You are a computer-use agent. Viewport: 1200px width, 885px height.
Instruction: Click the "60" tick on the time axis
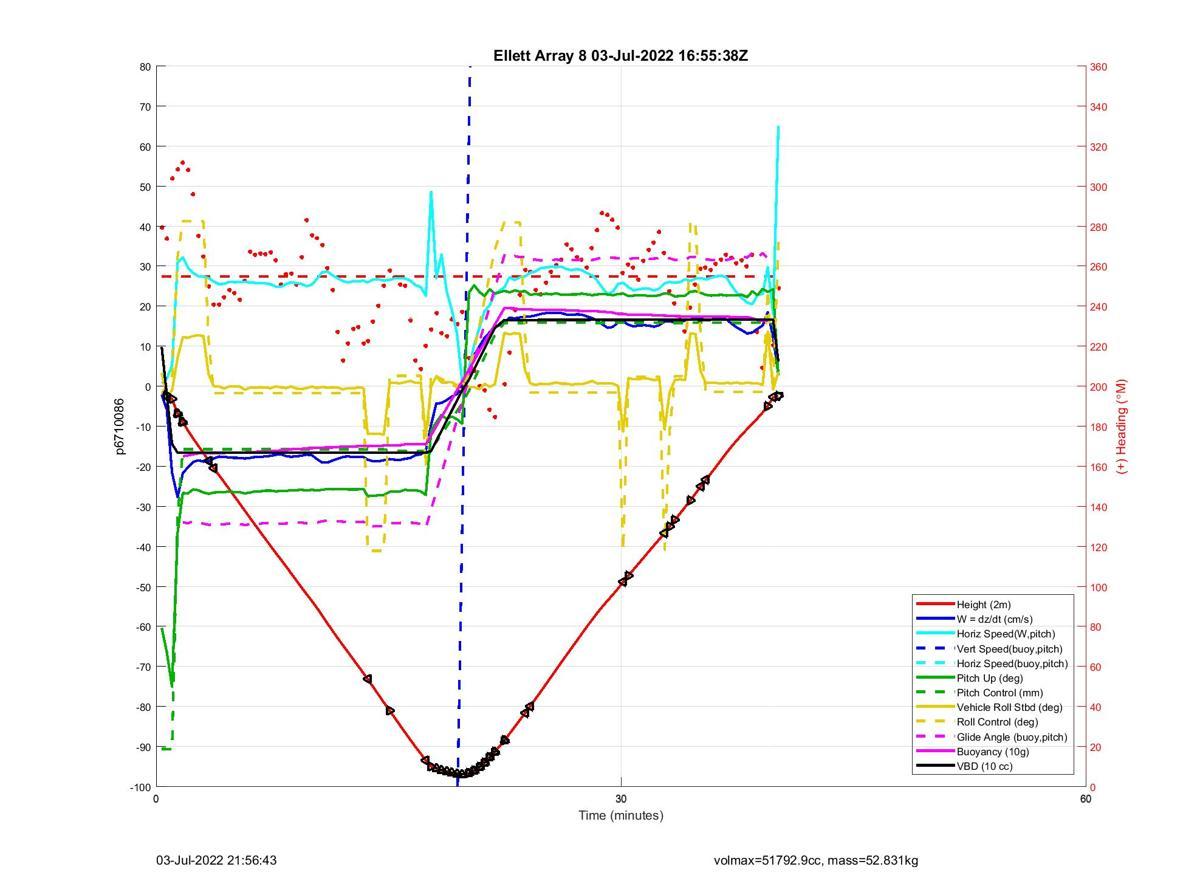point(1085,799)
